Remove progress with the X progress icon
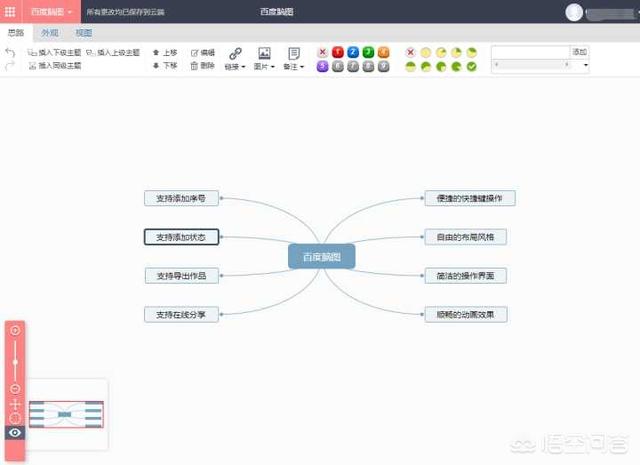The image size is (640, 465). (411, 52)
